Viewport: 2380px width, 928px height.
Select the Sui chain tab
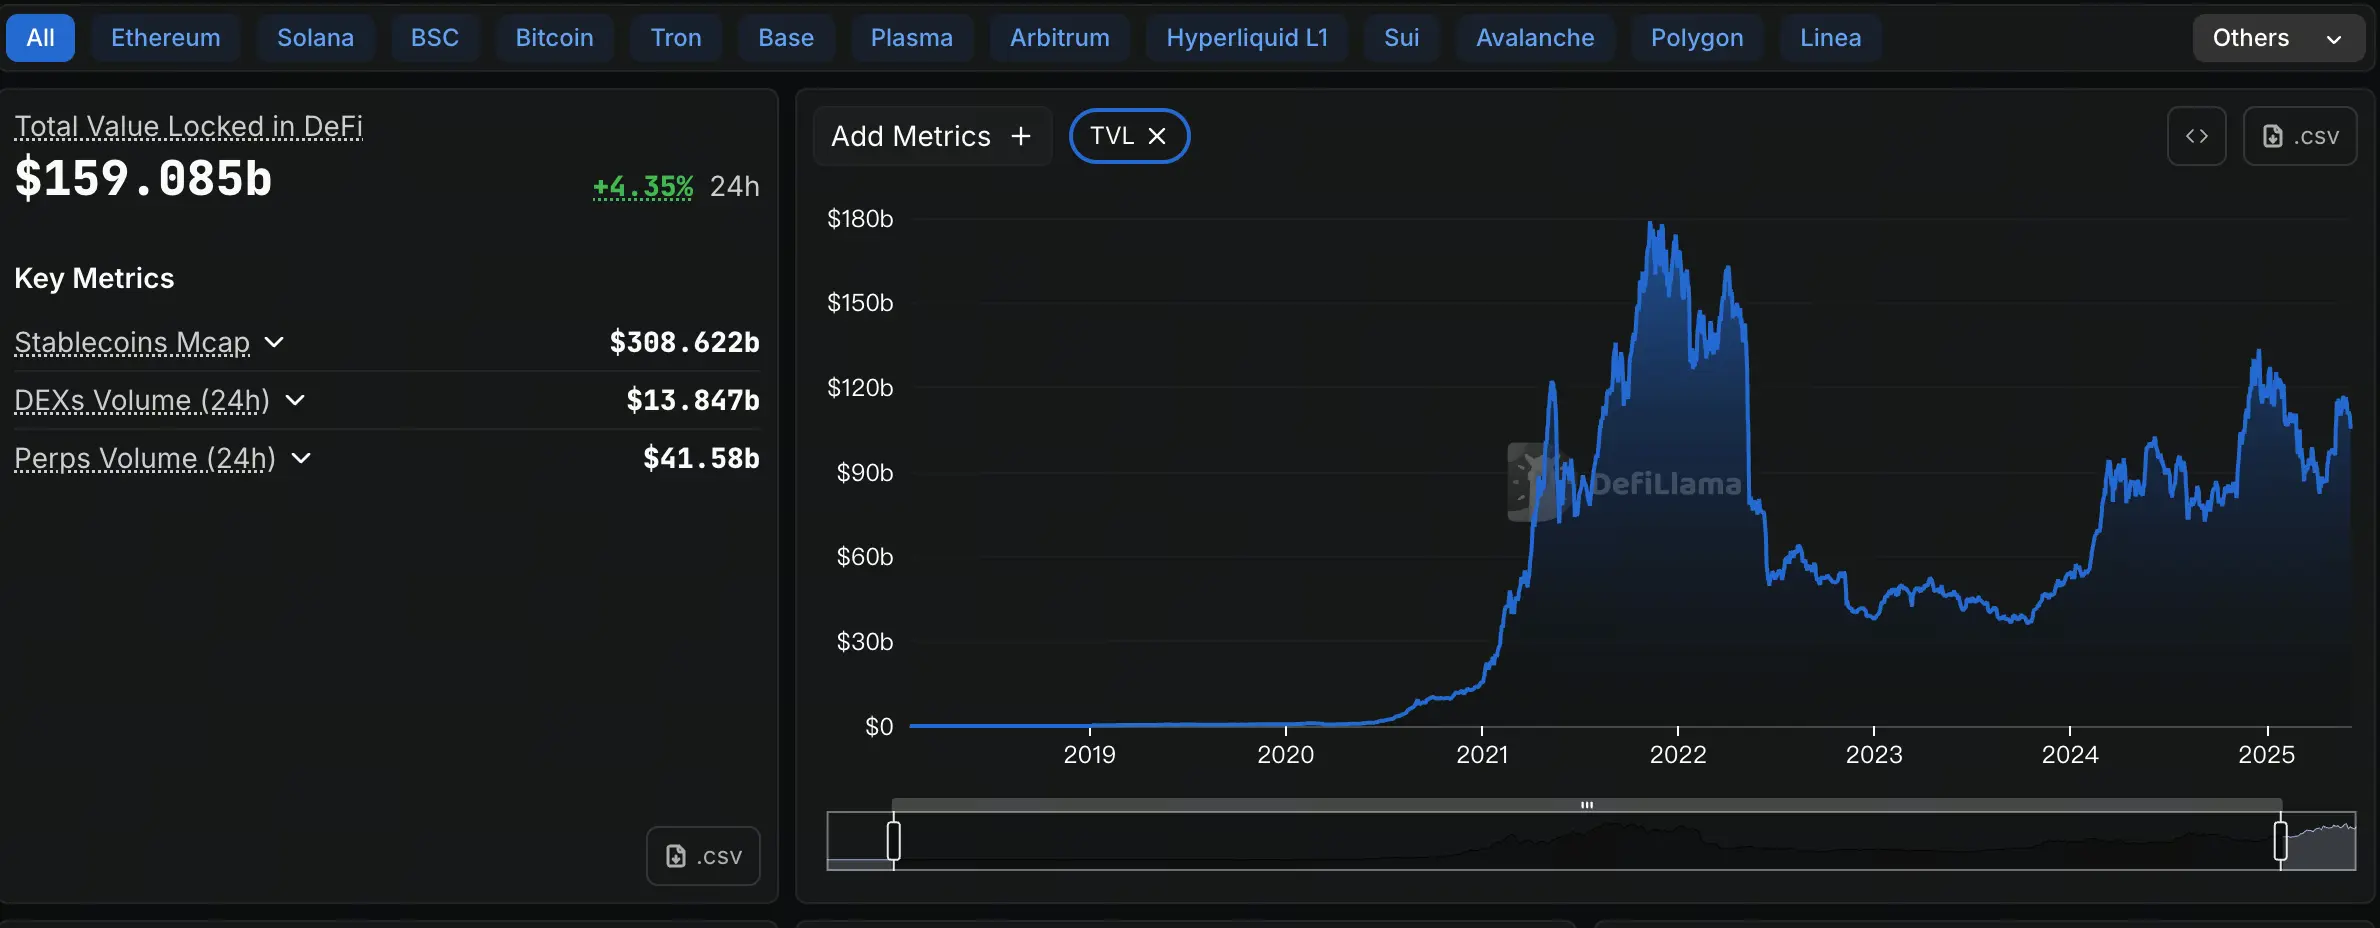[1402, 38]
